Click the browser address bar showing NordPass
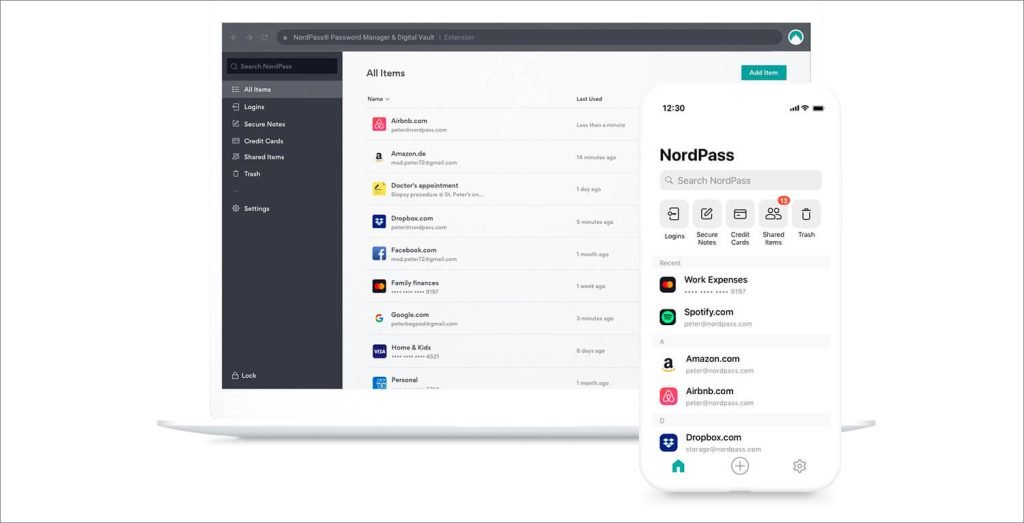Screen dimensions: 1024x523 (x=529, y=37)
